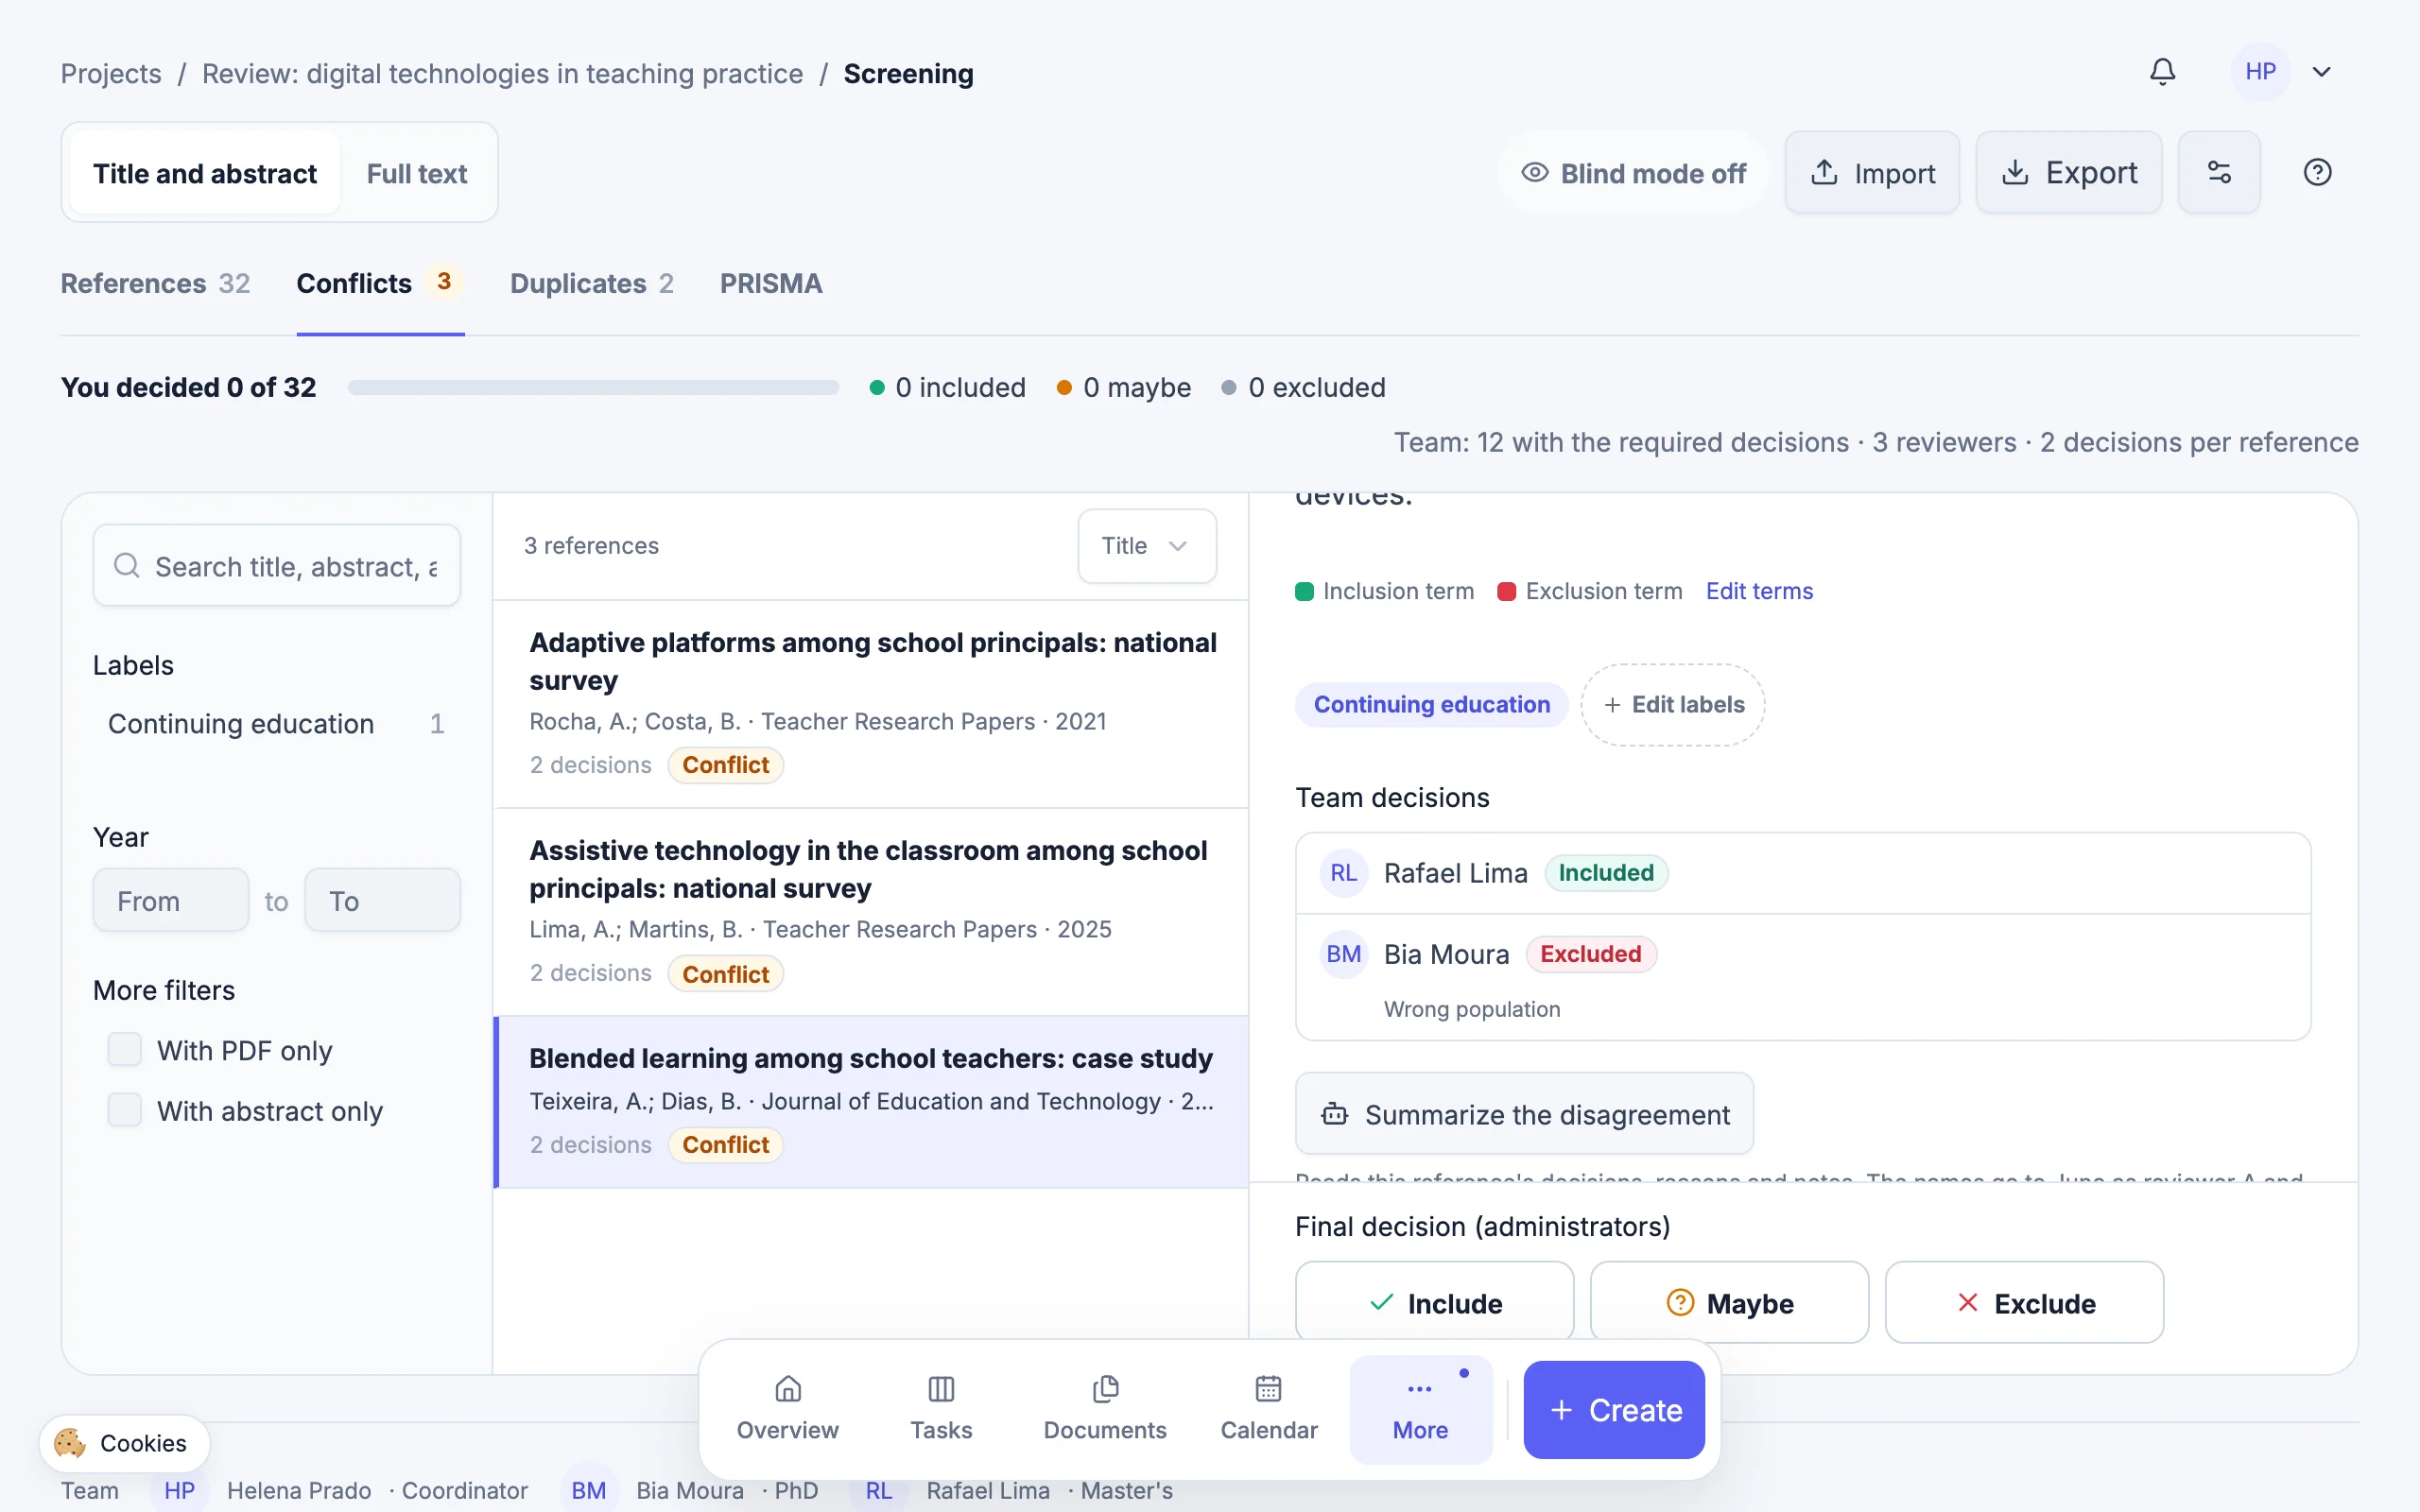Click the Edit labels button
The width and height of the screenshot is (2420, 1512).
coord(1673,704)
